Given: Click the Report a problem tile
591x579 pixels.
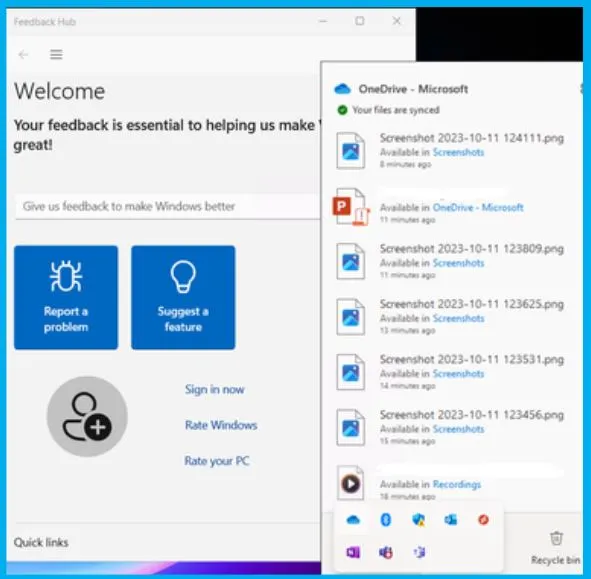Looking at the screenshot, I should [x=66, y=297].
